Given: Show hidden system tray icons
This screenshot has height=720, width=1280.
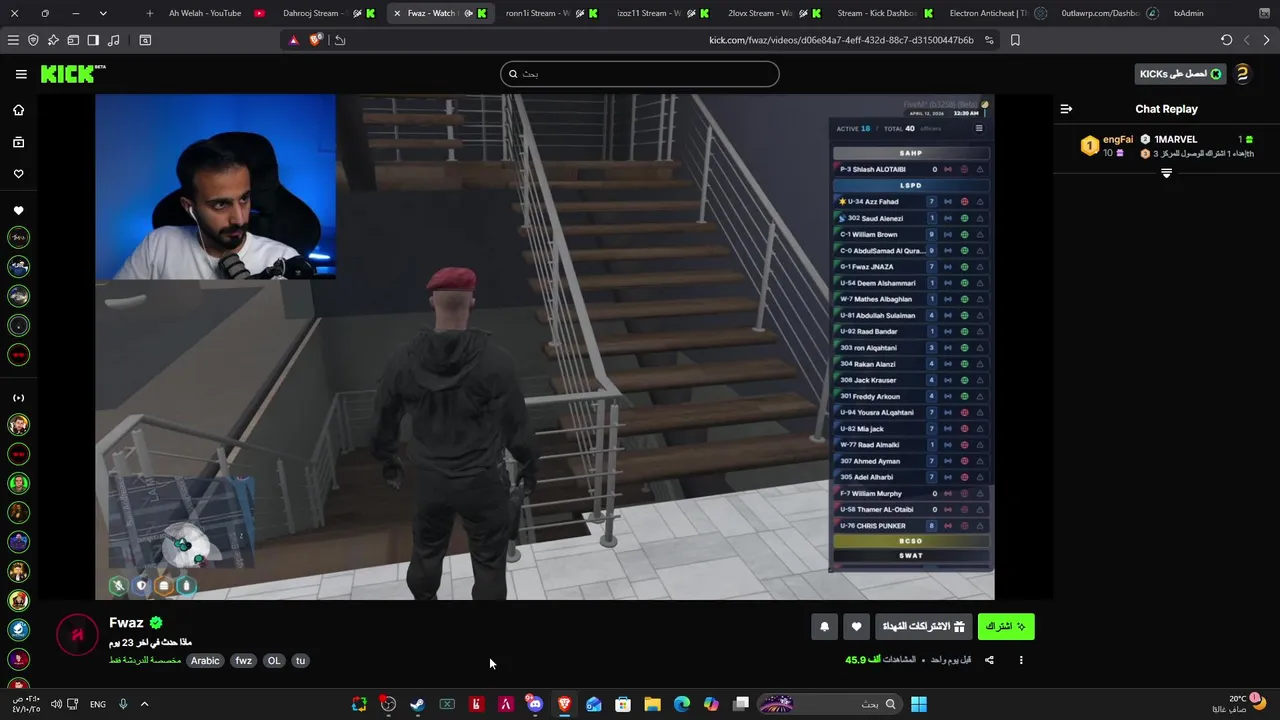Looking at the screenshot, I should pos(144,704).
